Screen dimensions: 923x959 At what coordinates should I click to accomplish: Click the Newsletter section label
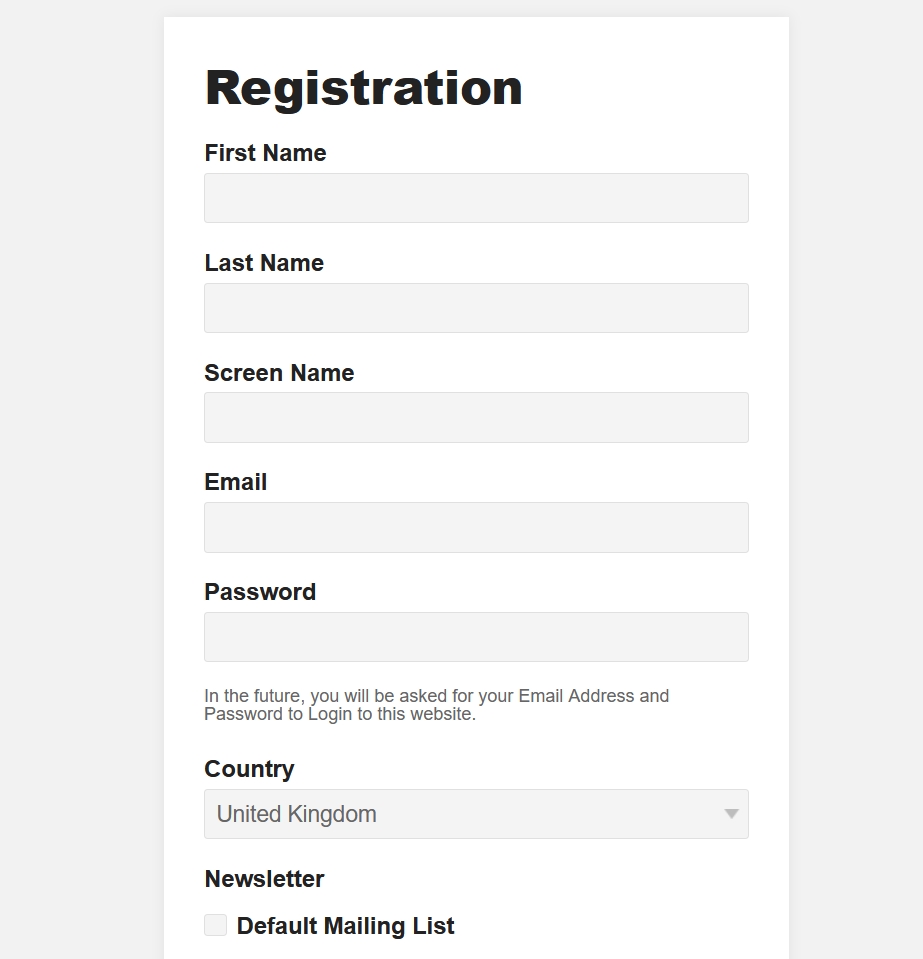pos(264,879)
